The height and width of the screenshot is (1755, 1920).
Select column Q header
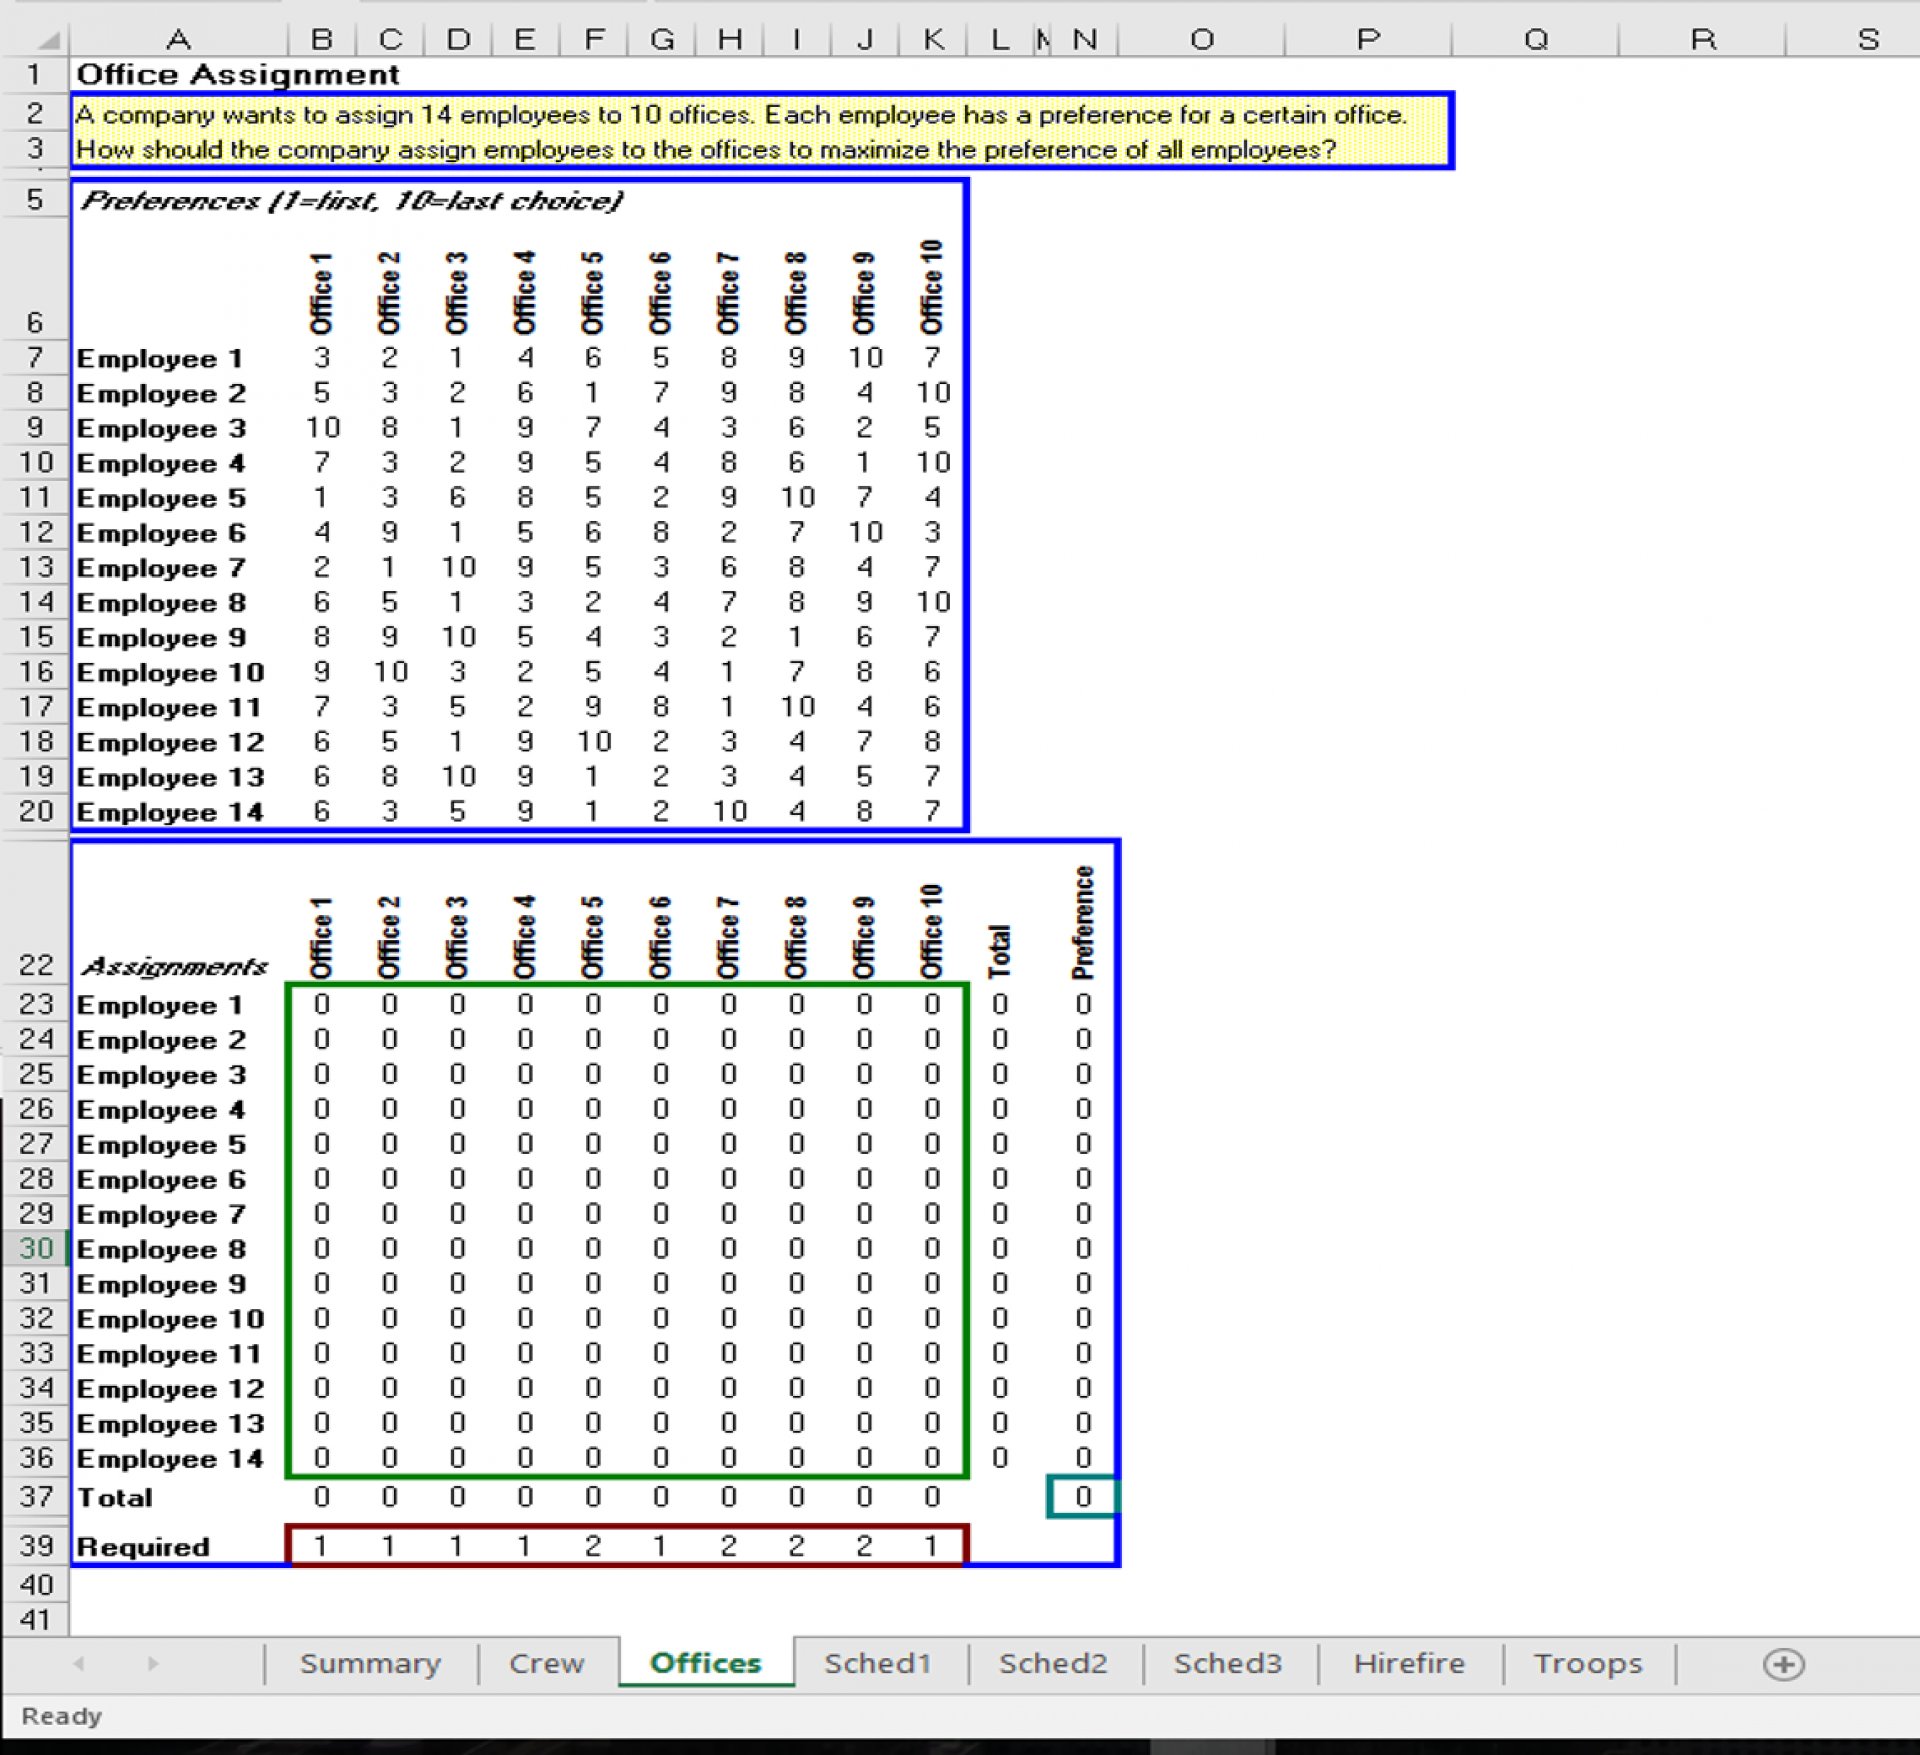(1536, 40)
